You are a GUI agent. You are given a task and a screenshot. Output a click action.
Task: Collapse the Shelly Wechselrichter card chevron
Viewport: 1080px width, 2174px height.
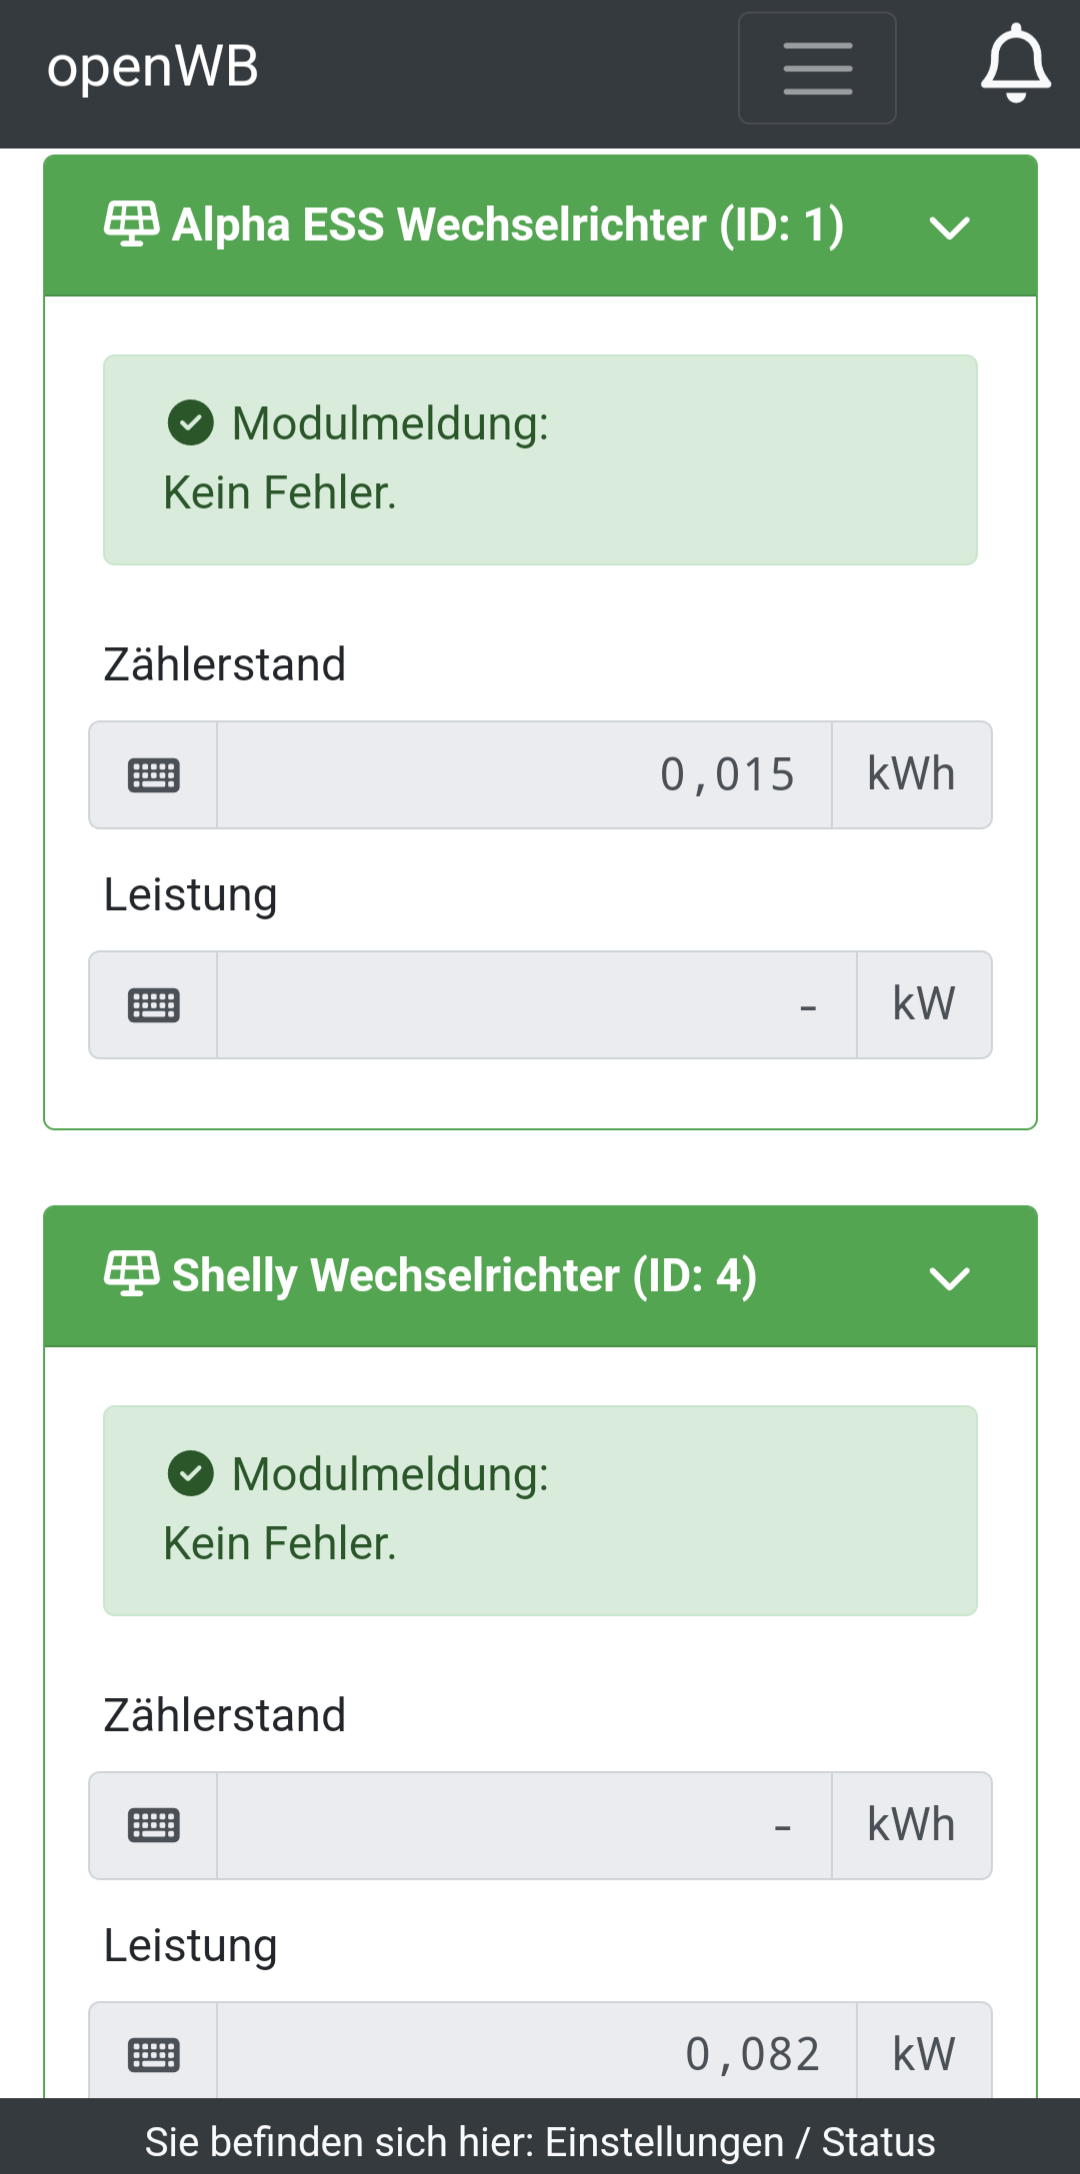(949, 1278)
